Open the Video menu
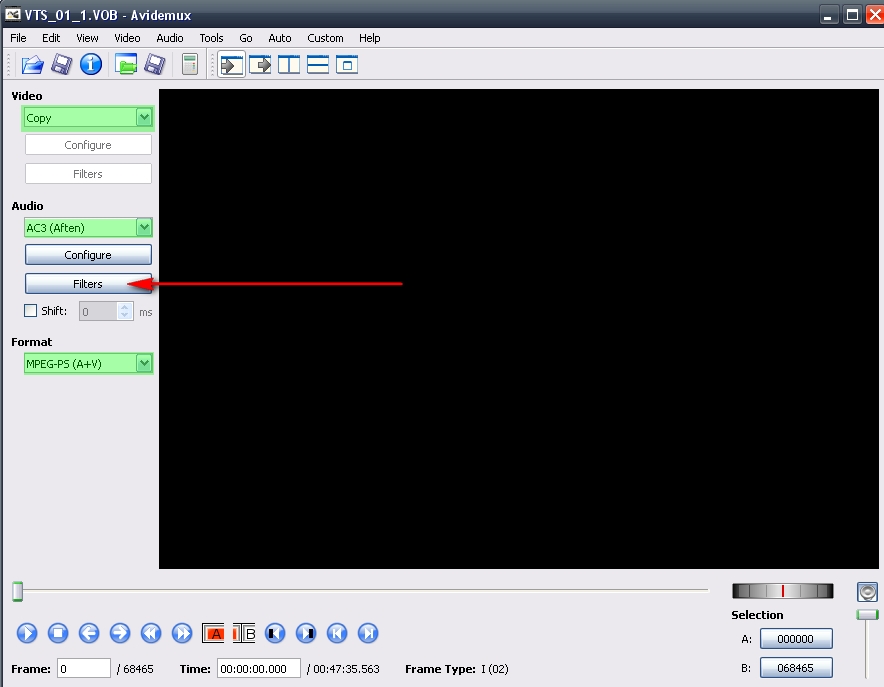The height and width of the screenshot is (687, 884). (127, 38)
